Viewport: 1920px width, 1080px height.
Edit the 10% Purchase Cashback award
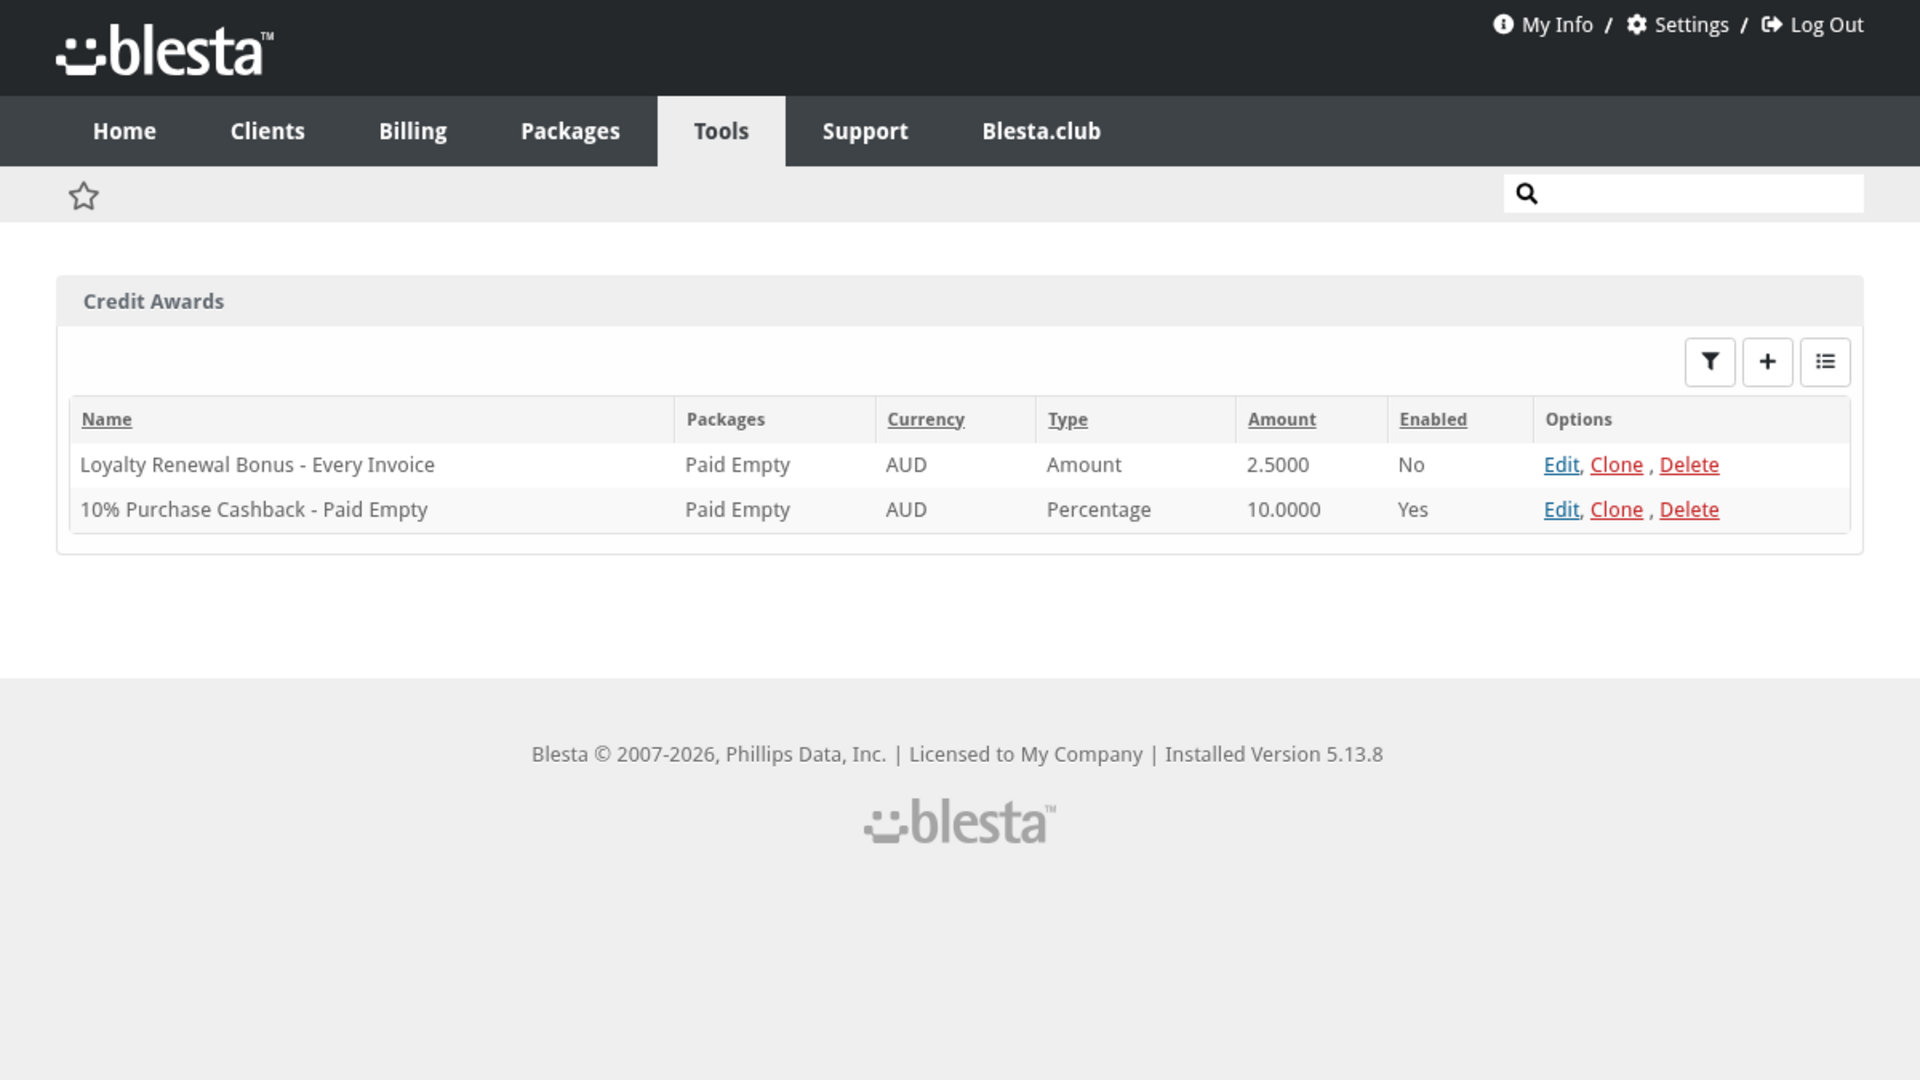pos(1561,510)
